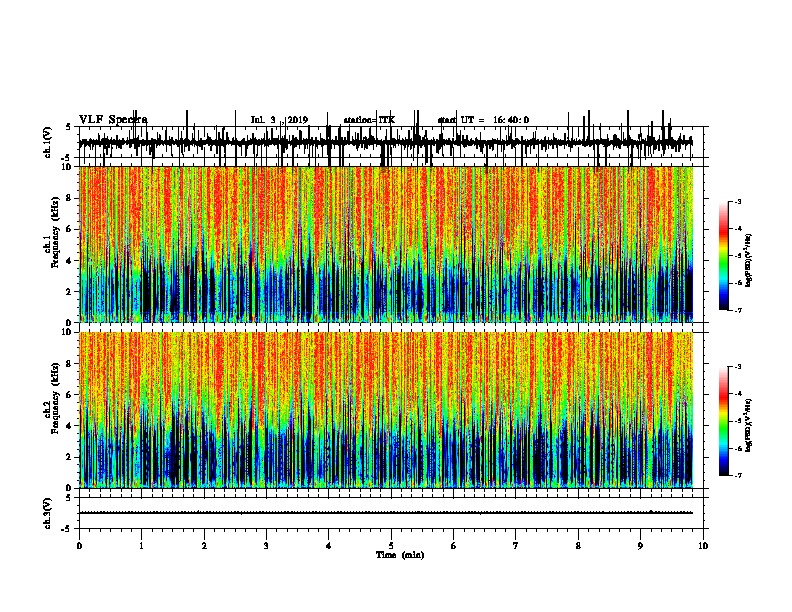The image size is (792, 612).
Task: Click the ch.2 spectrogram color scale bar
Action: pos(724,421)
